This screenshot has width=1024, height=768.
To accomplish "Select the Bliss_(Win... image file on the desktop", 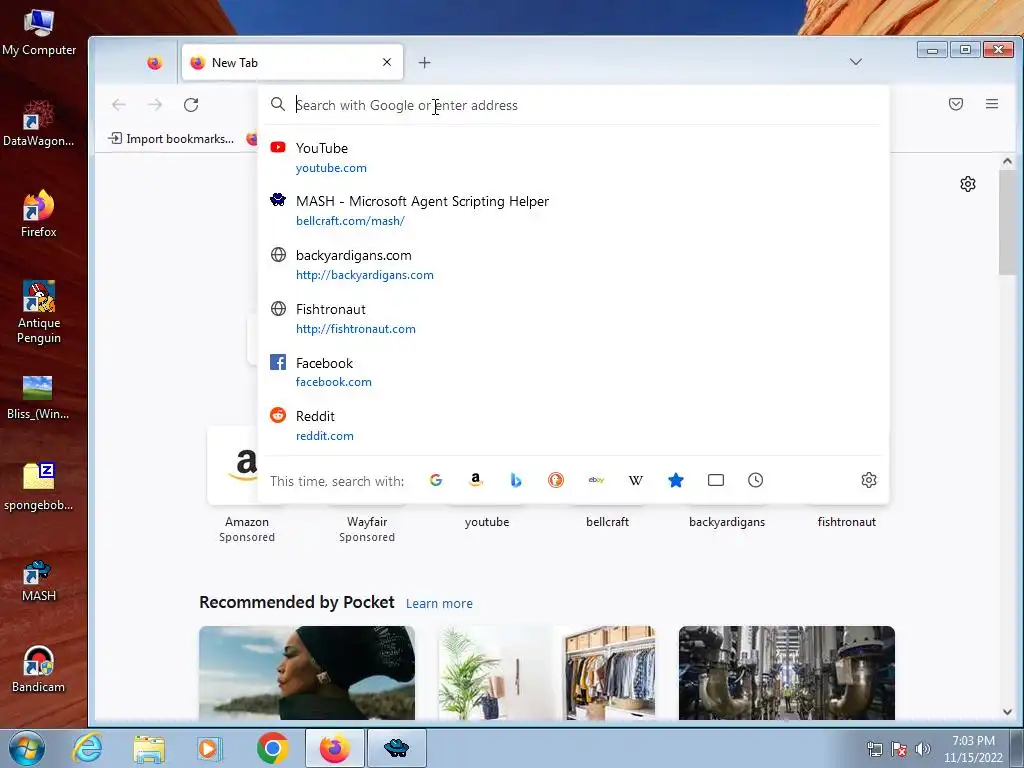I will pyautogui.click(x=38, y=397).
